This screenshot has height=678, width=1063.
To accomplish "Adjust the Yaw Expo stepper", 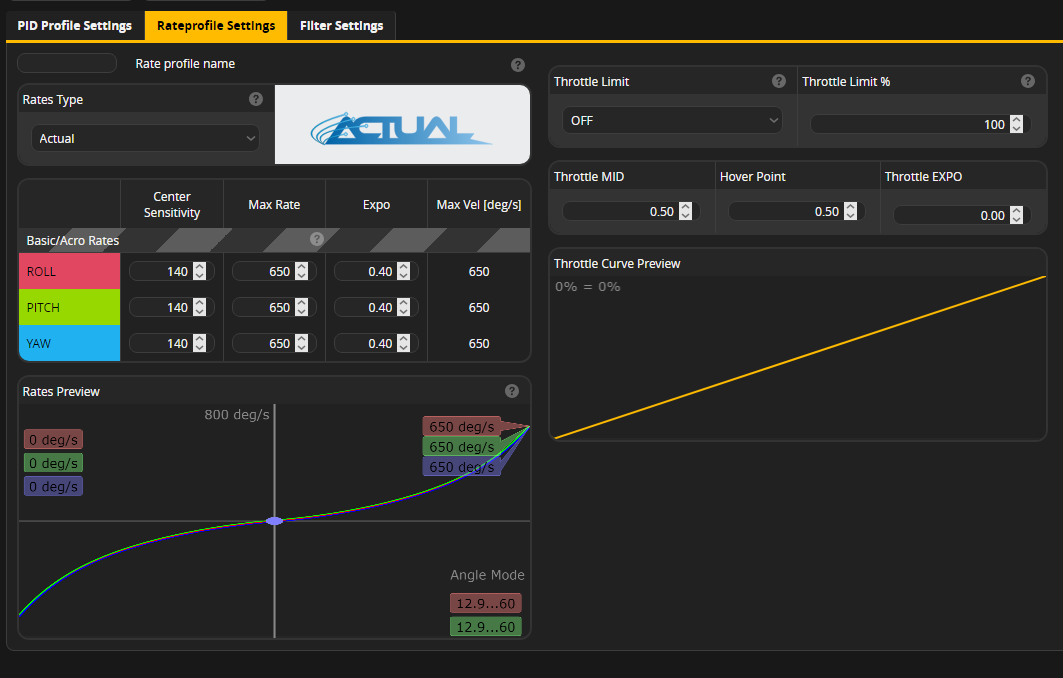I will (x=403, y=343).
